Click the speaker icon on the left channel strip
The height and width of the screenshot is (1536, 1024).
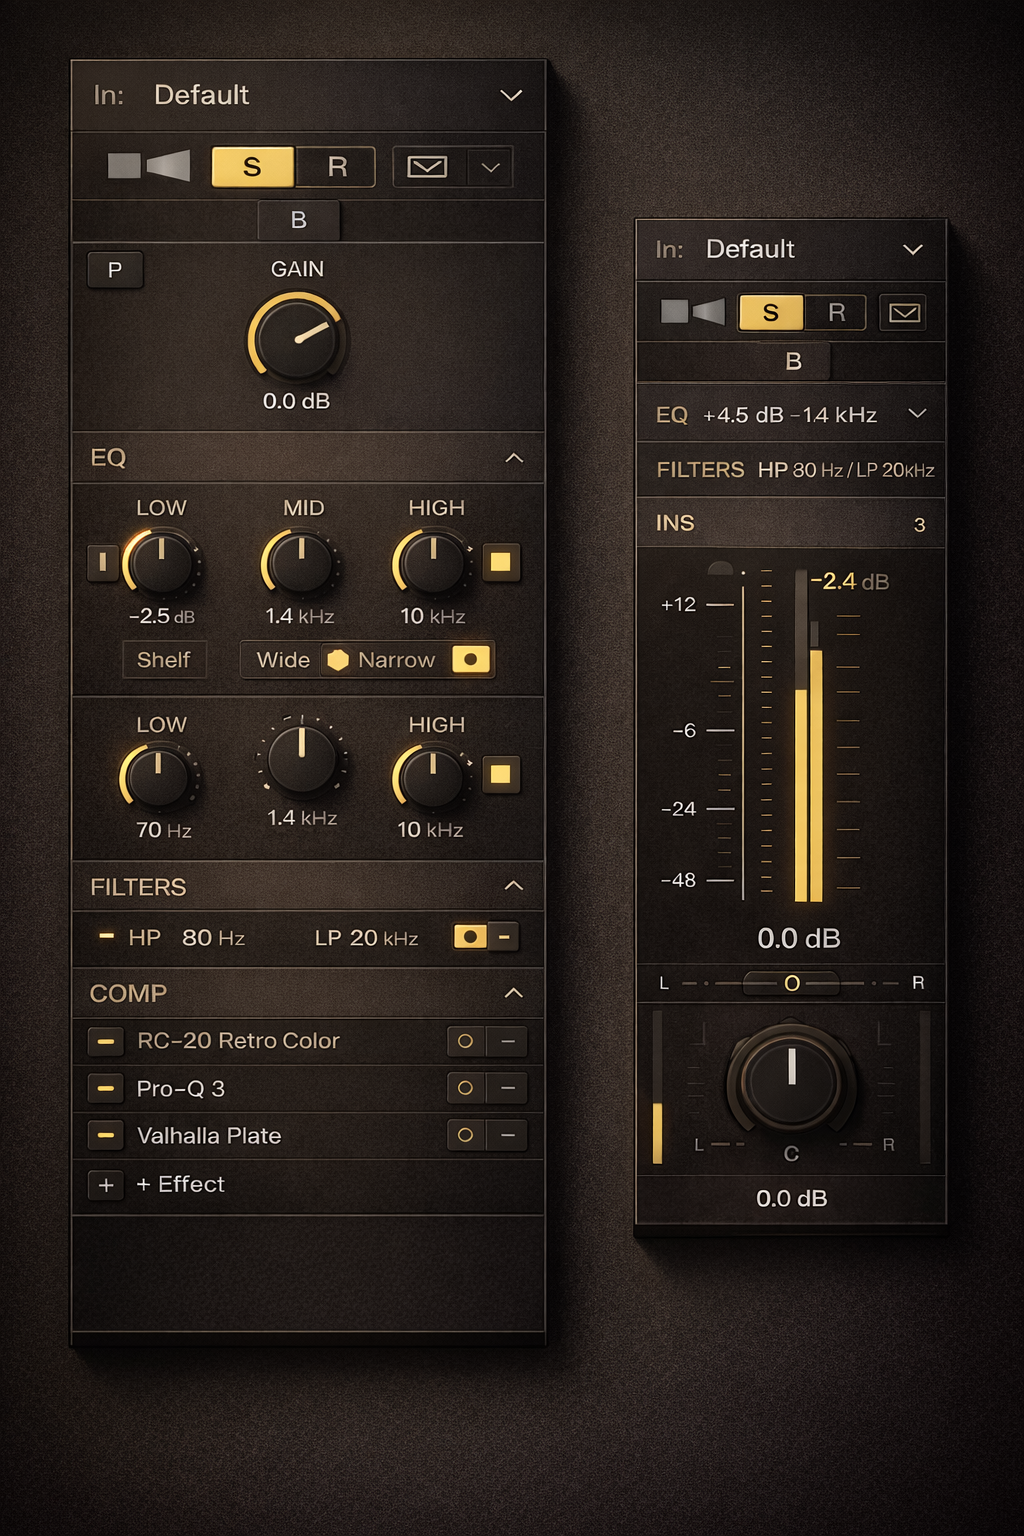(148, 166)
